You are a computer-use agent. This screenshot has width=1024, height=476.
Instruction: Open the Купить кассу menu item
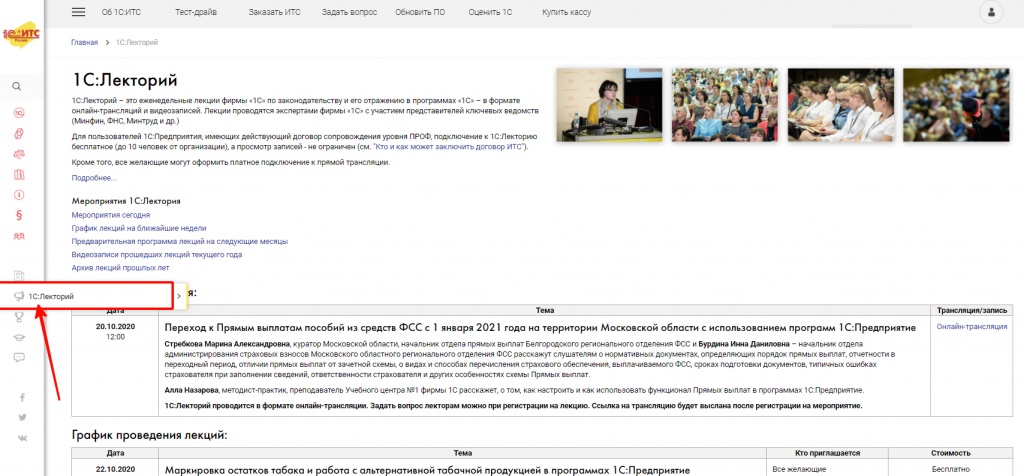[x=566, y=12]
